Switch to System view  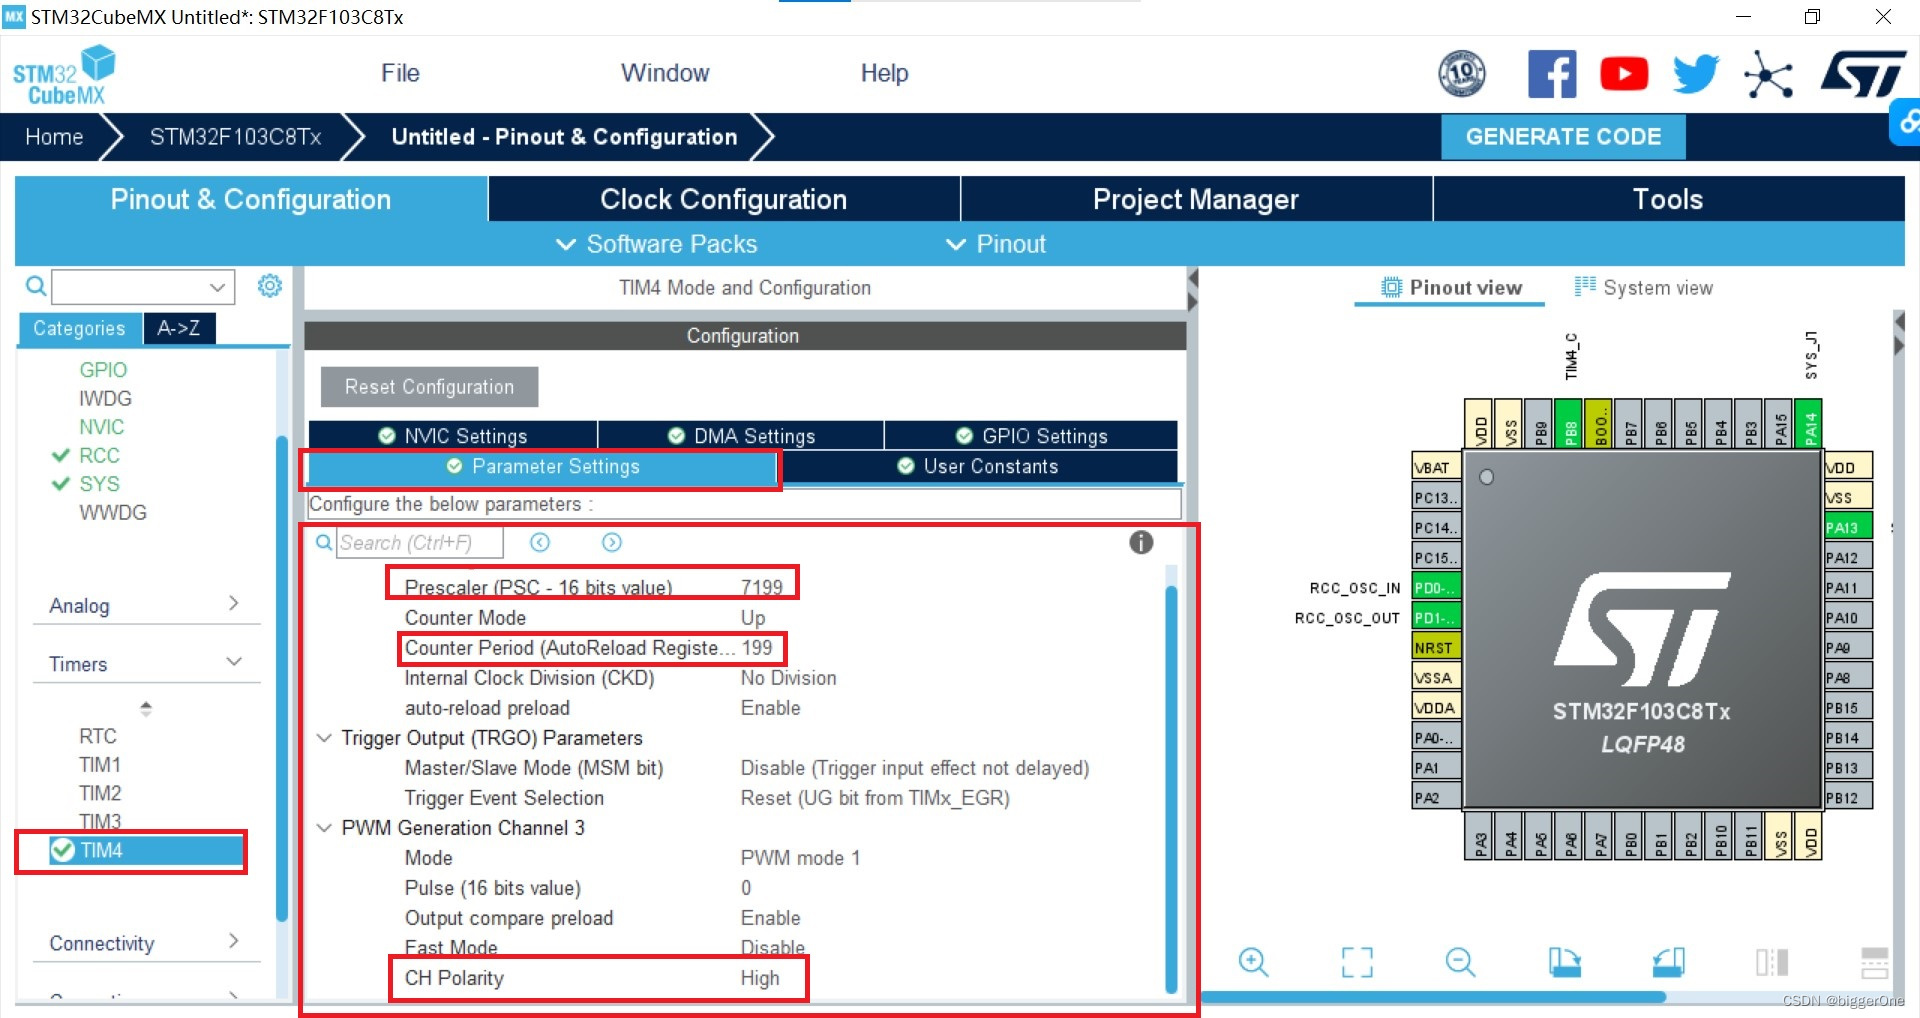1643,287
